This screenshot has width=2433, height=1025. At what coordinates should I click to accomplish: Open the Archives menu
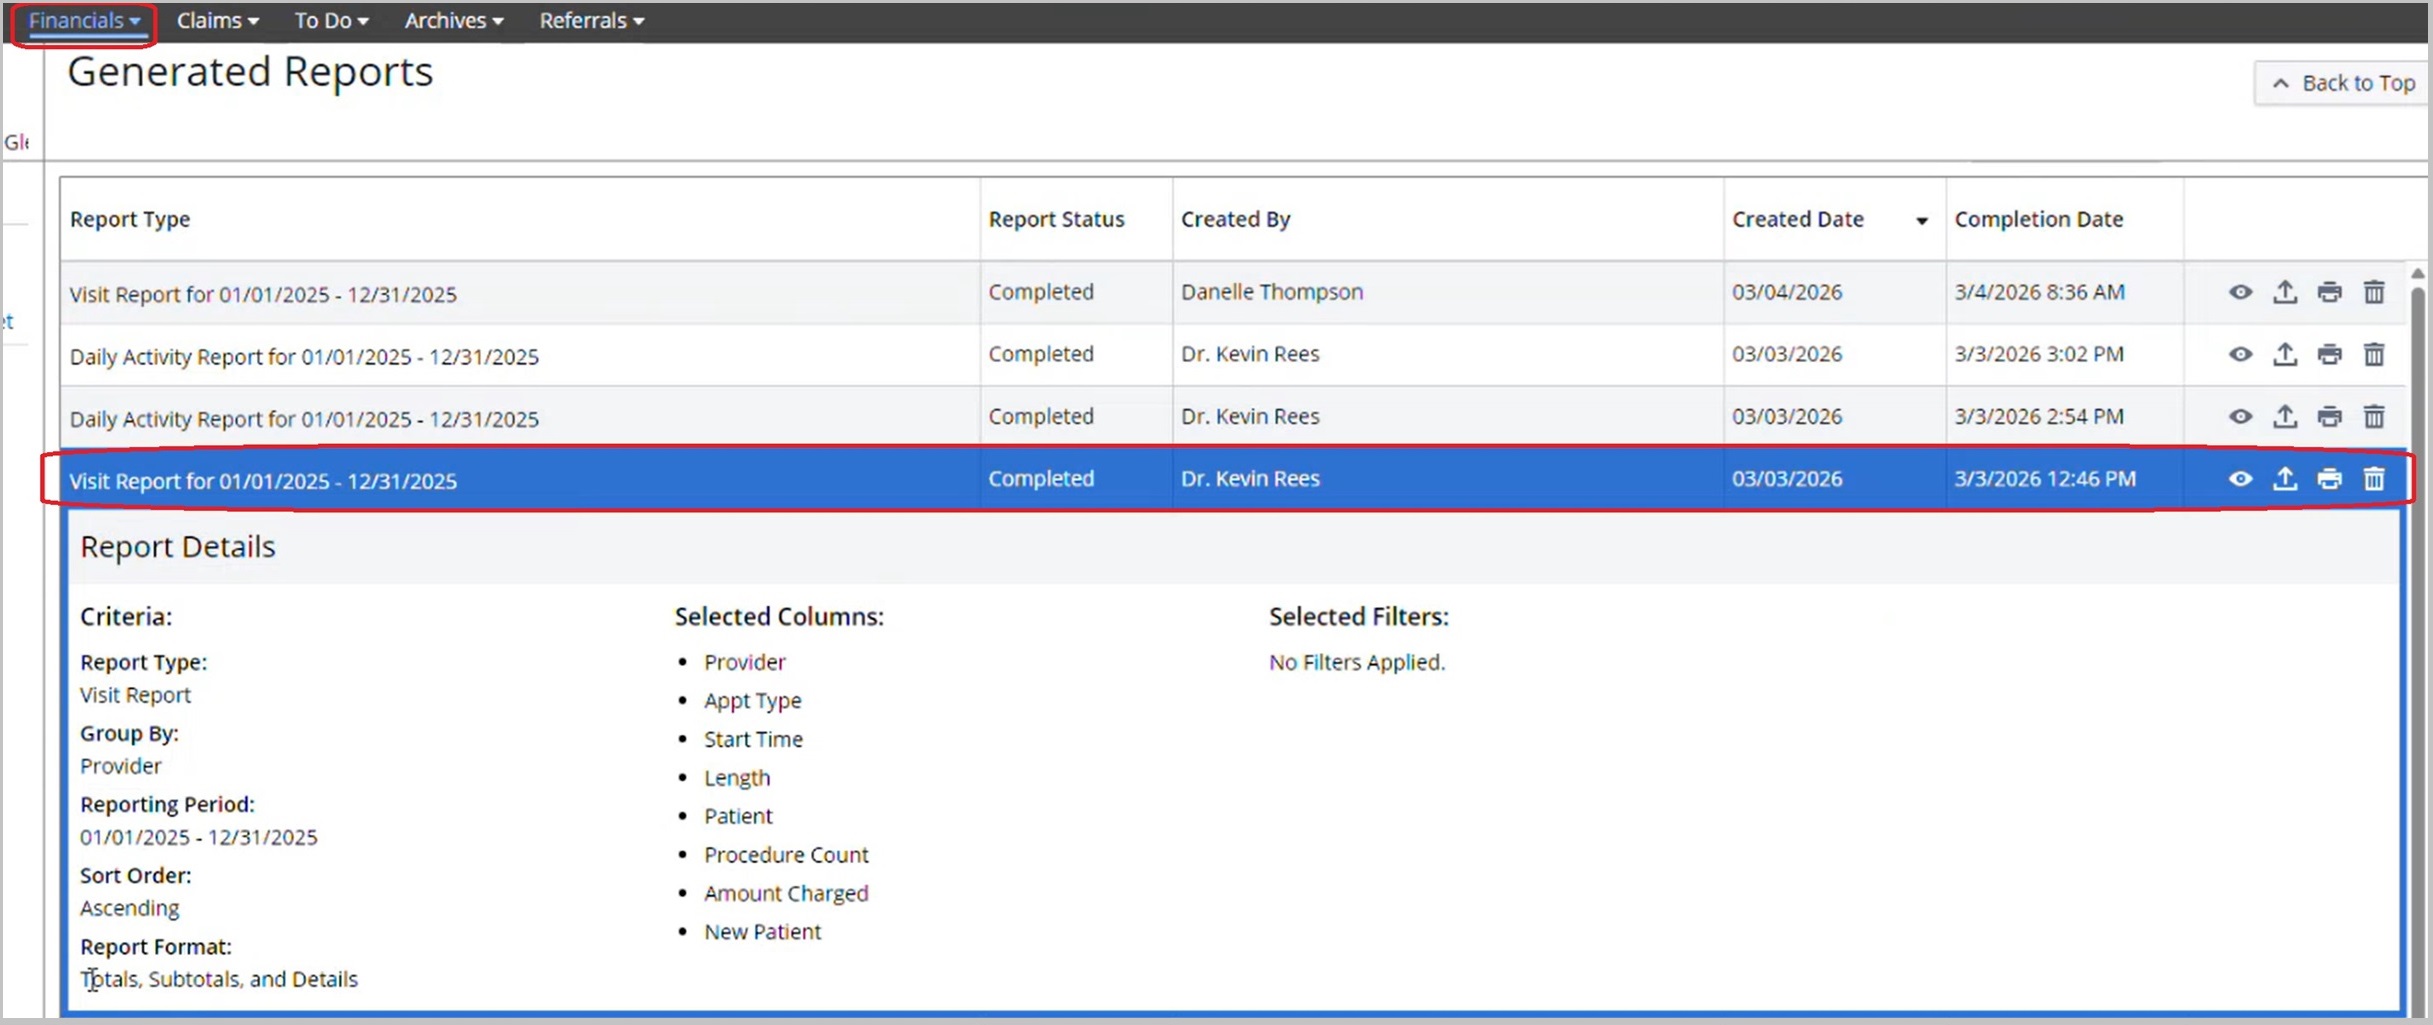tap(453, 21)
